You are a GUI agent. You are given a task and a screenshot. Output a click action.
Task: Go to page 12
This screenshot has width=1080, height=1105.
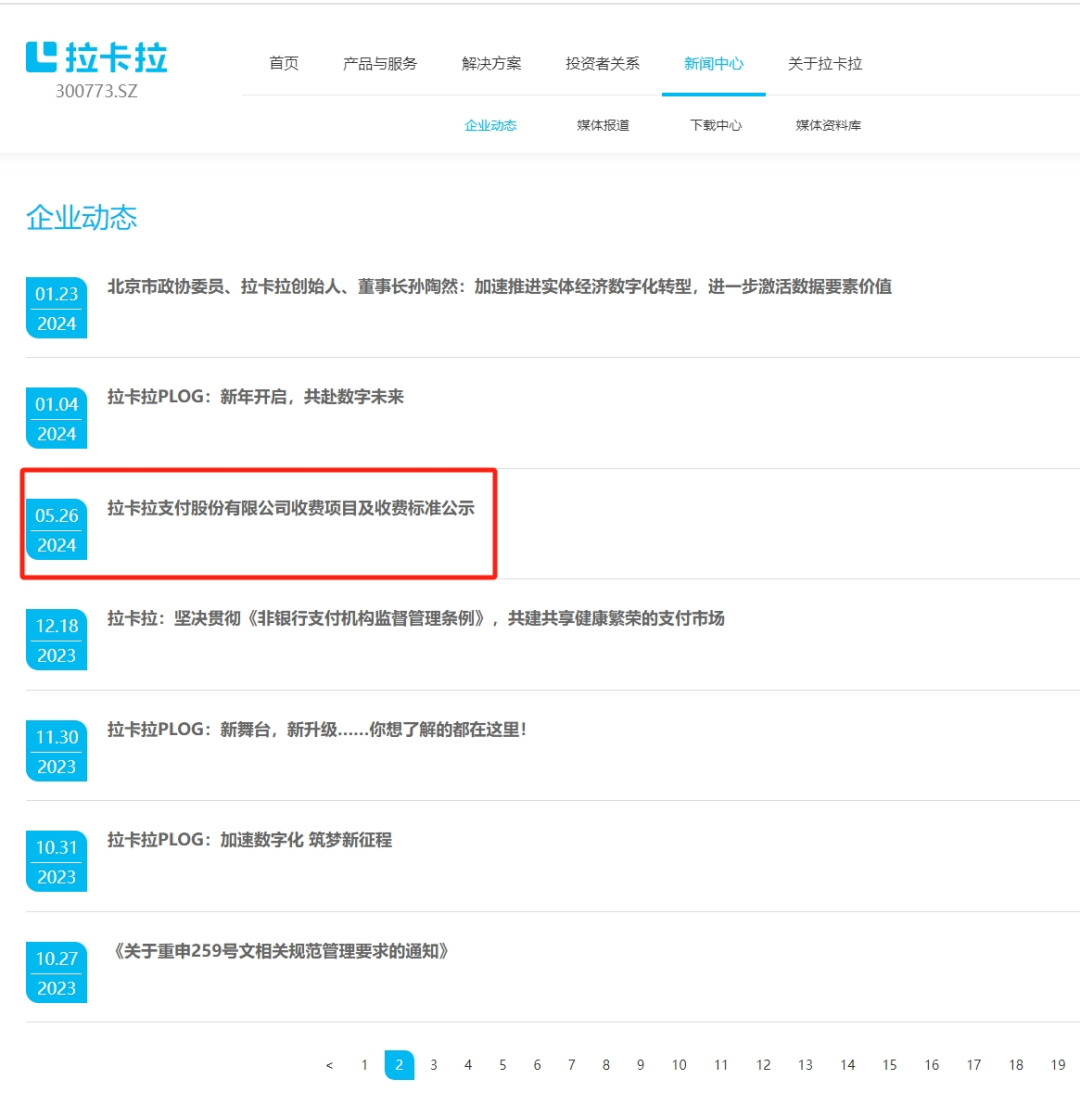pos(763,1065)
